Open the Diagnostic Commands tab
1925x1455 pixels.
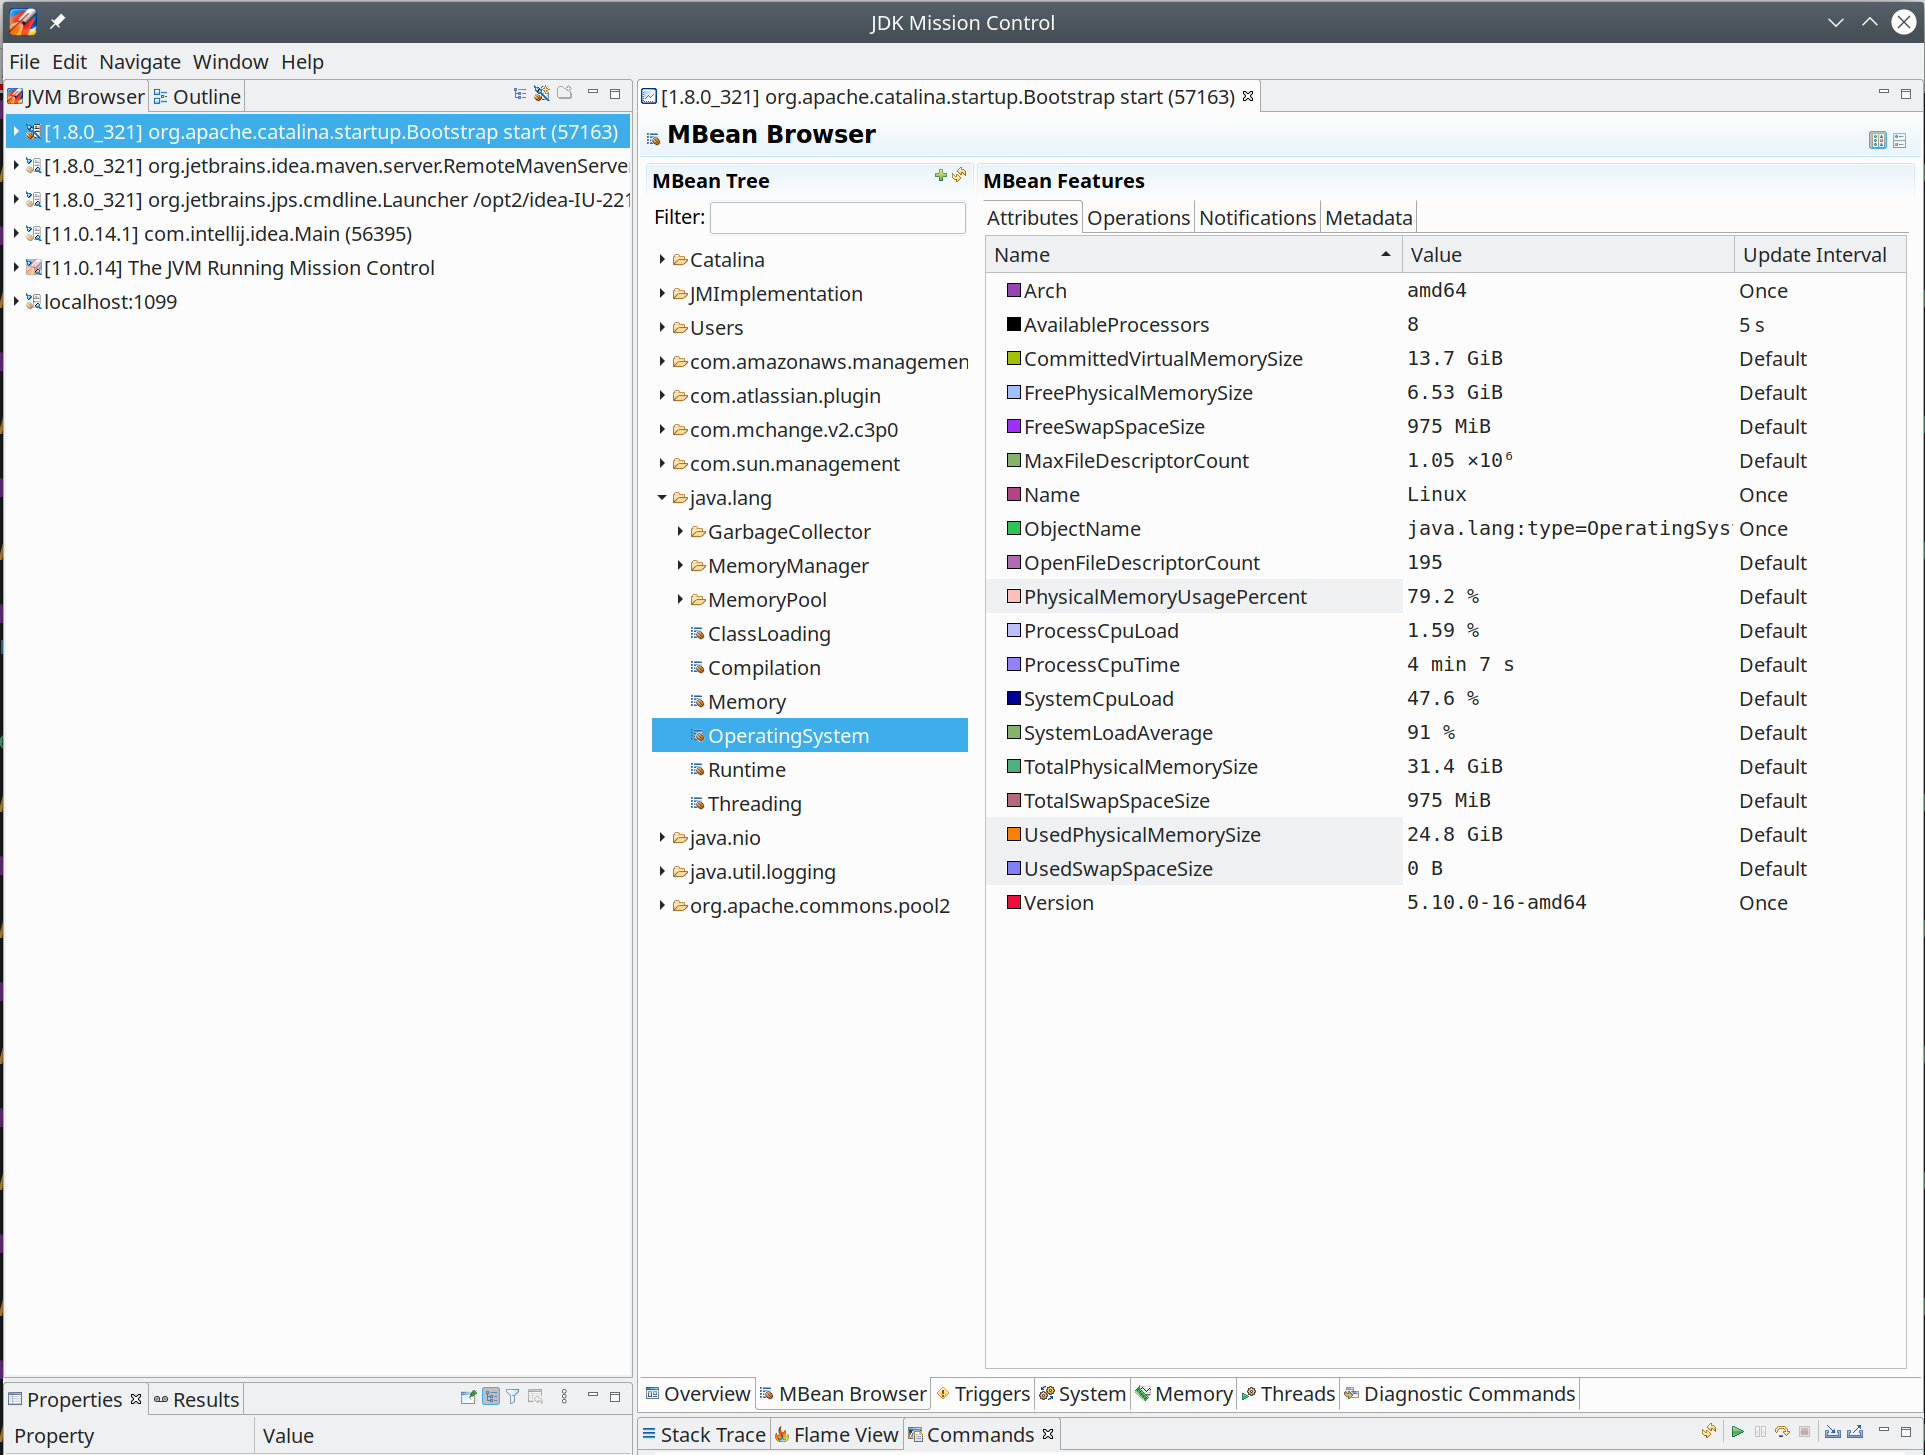[x=1468, y=1394]
